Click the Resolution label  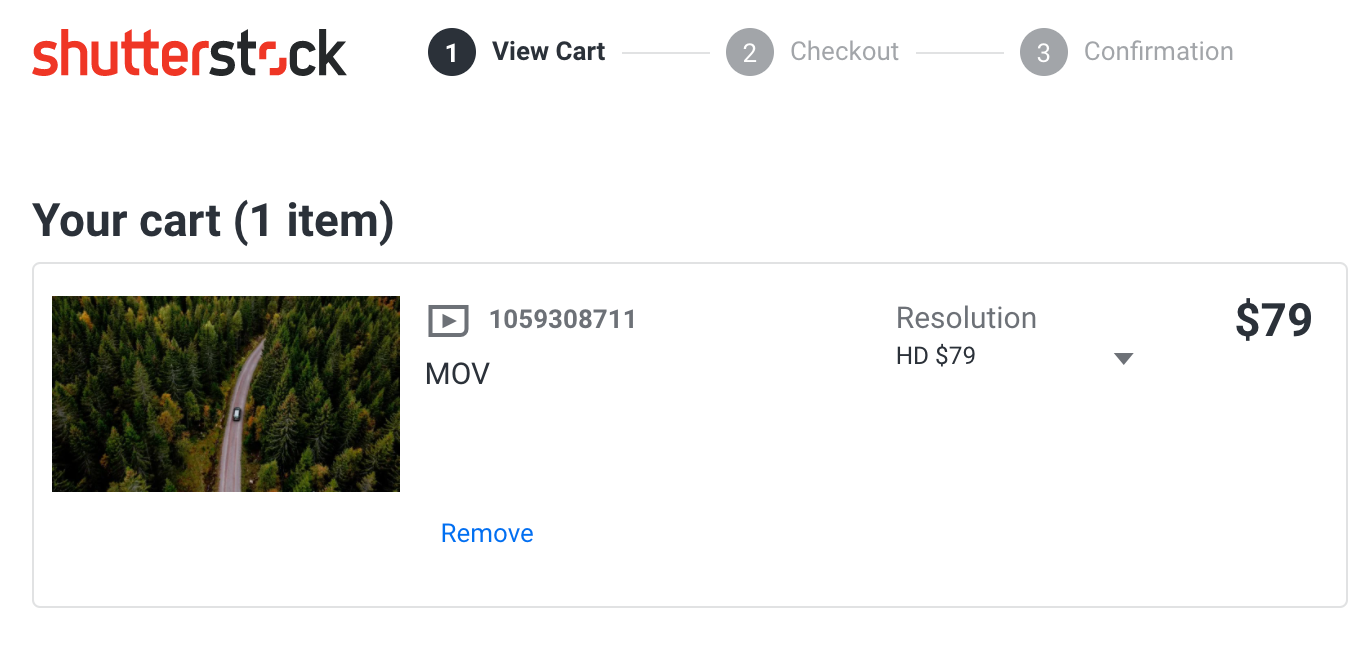[966, 318]
